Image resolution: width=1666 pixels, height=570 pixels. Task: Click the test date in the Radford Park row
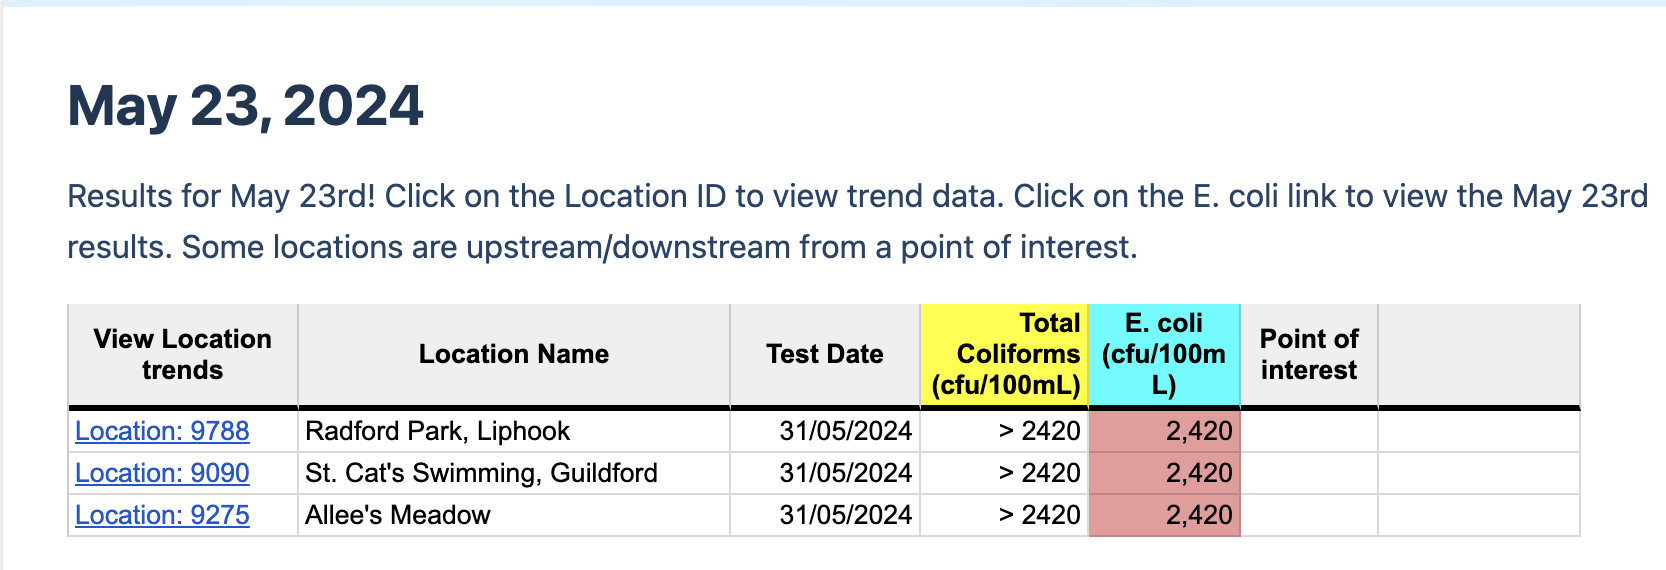845,431
